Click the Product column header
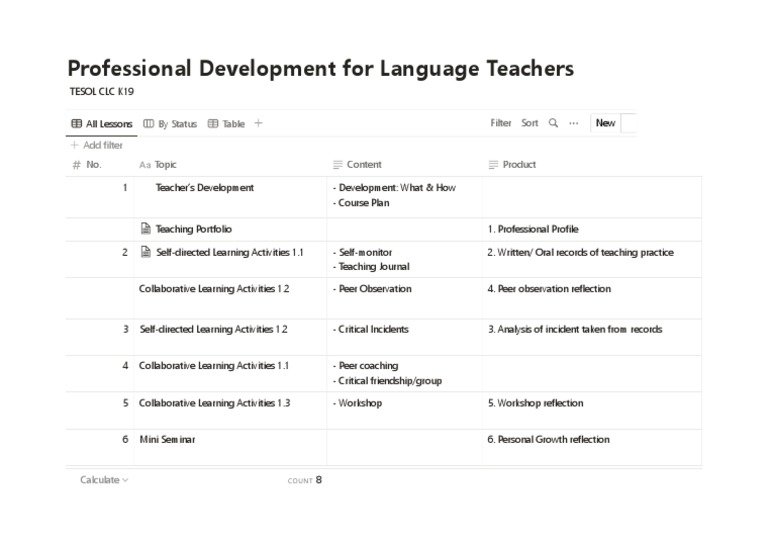 (512, 165)
